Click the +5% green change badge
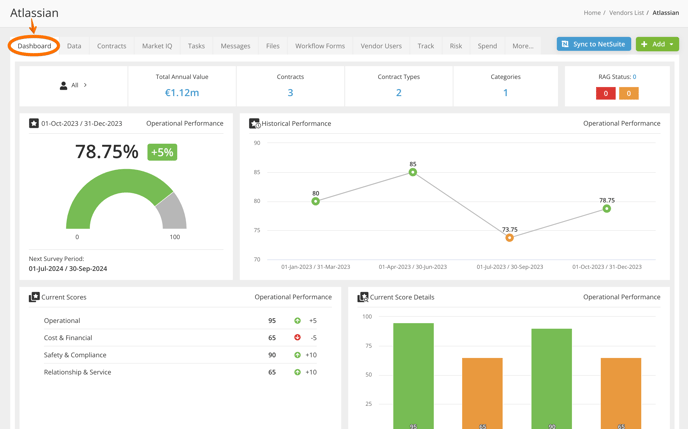Viewport: 688px width, 429px height. (x=162, y=152)
